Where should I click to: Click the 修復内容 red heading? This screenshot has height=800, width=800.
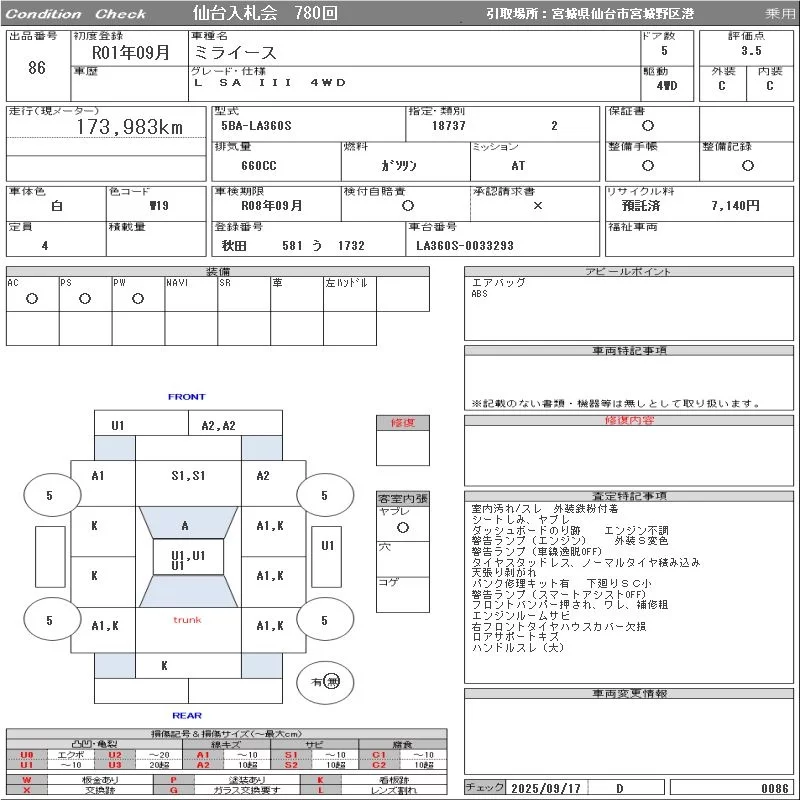[x=628, y=421]
